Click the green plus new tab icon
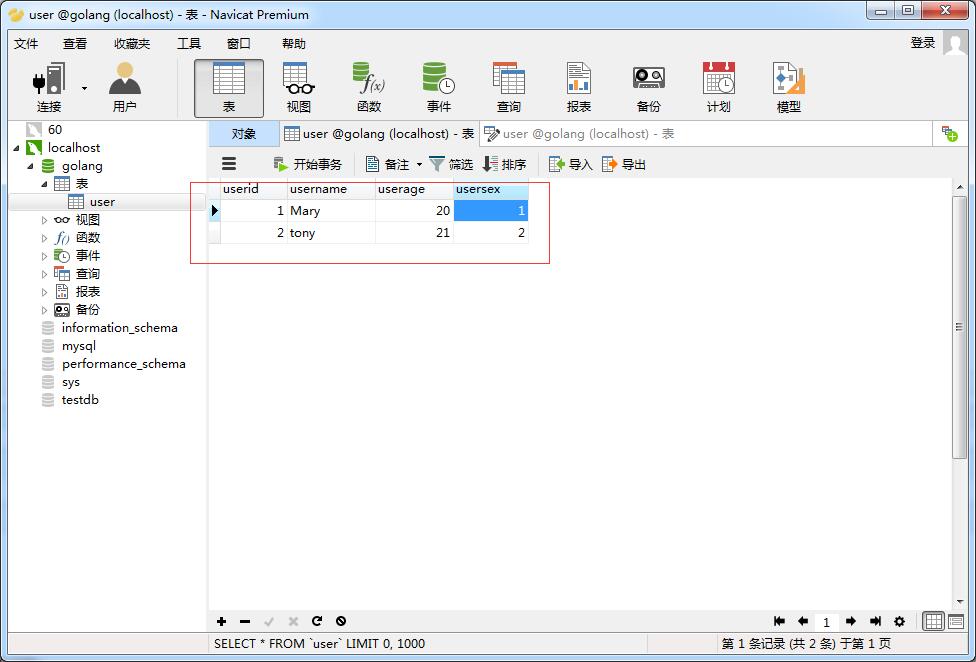The width and height of the screenshot is (976, 662). [949, 134]
